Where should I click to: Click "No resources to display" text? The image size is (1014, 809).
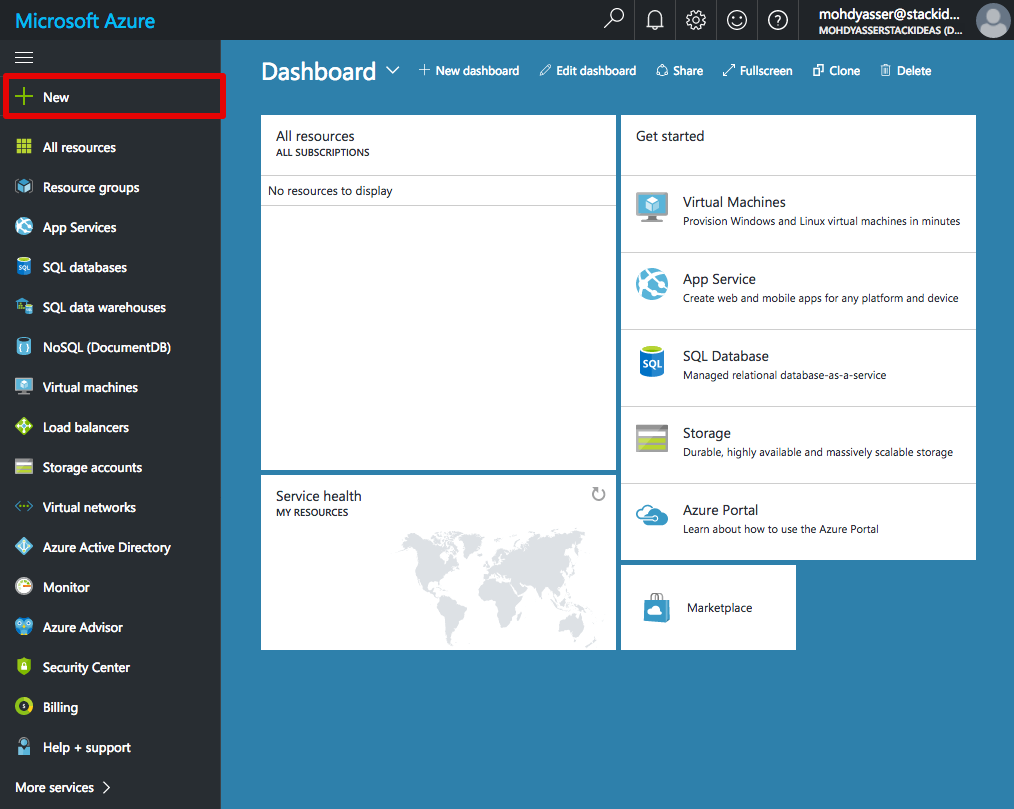click(330, 191)
